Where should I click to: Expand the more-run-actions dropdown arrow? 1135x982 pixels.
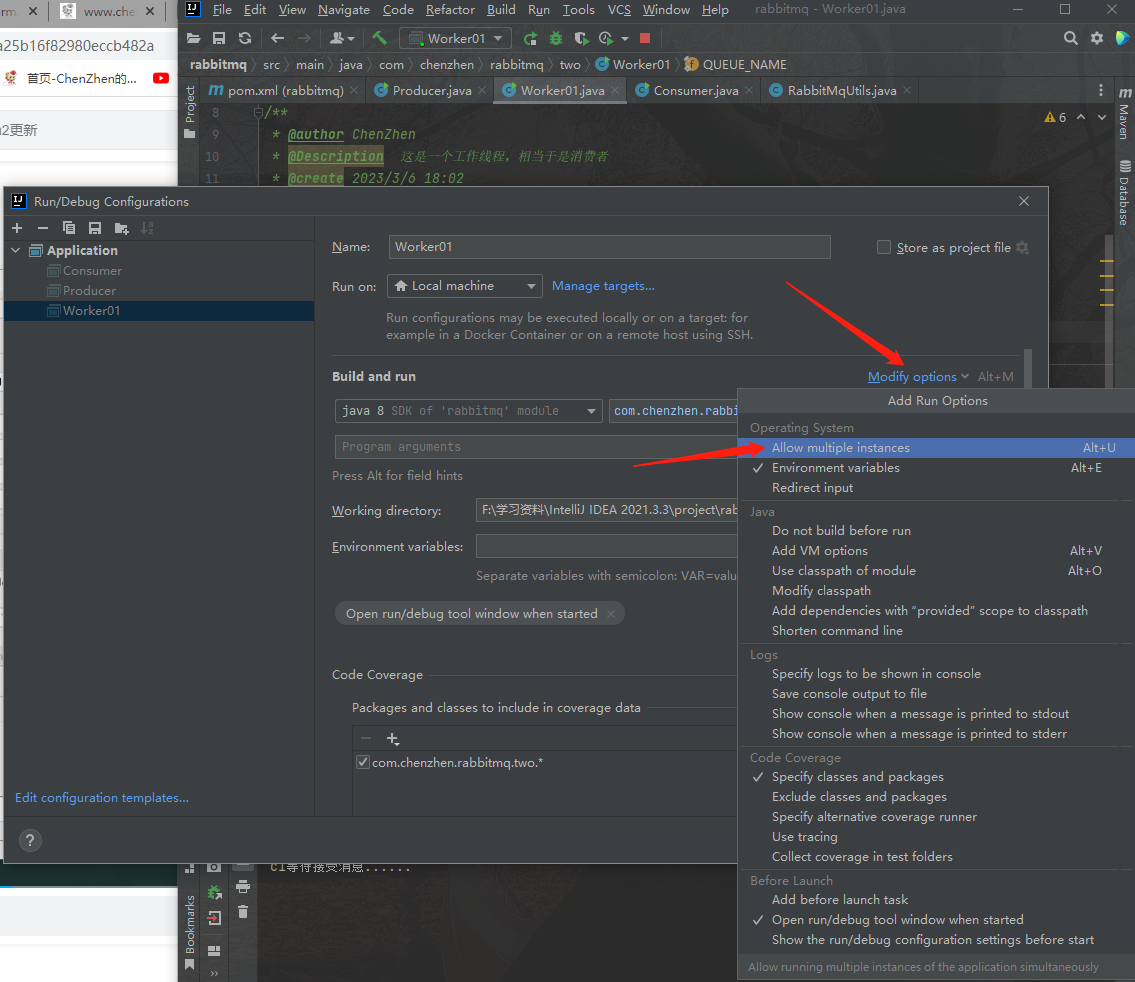tap(625, 38)
